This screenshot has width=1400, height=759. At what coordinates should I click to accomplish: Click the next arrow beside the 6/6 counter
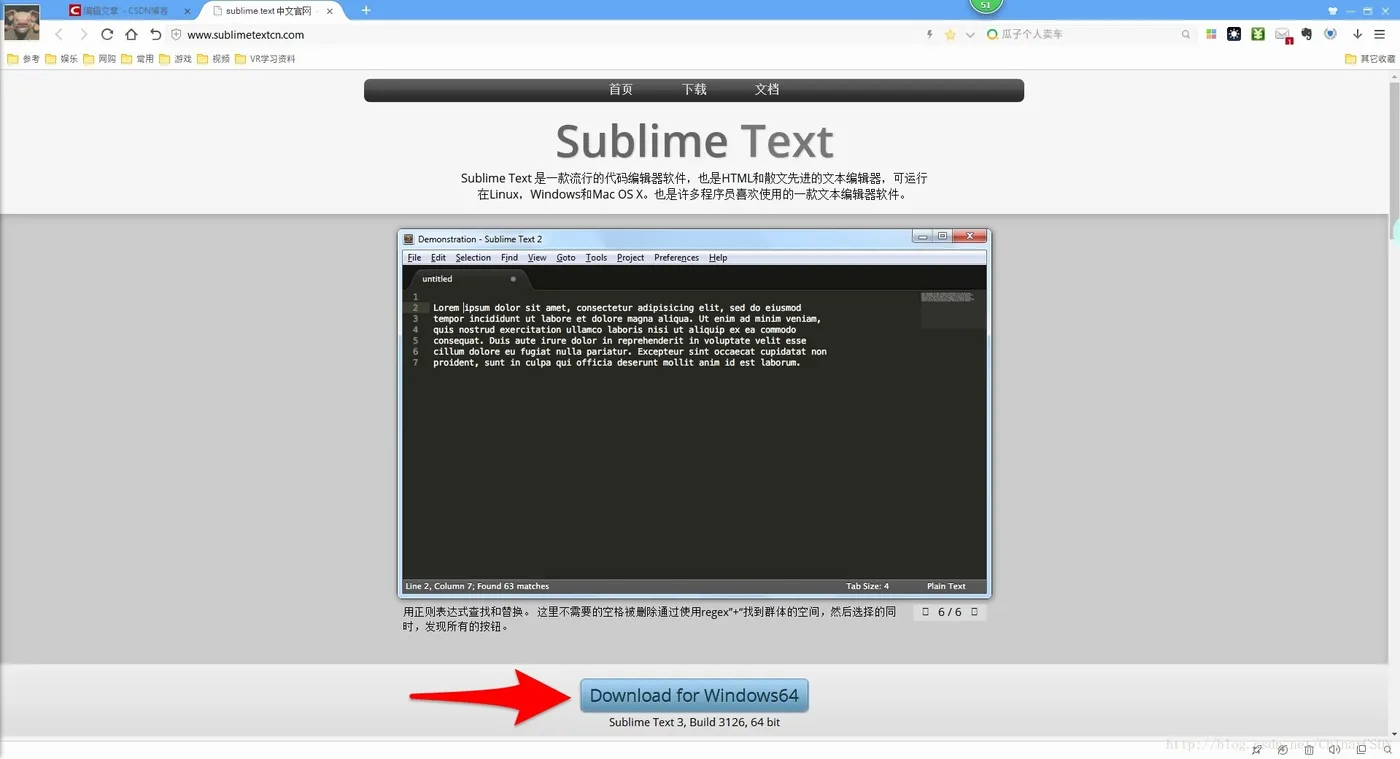click(975, 611)
